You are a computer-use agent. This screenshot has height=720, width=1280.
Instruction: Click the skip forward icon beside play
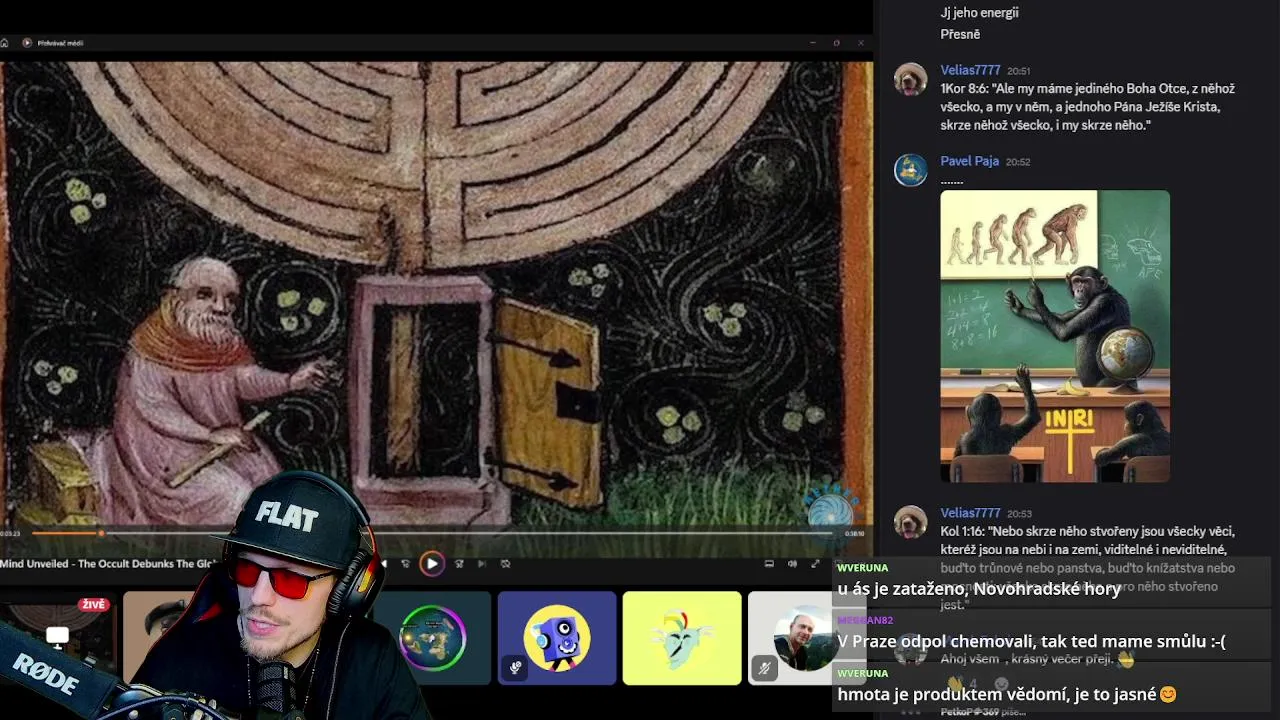[x=459, y=564]
